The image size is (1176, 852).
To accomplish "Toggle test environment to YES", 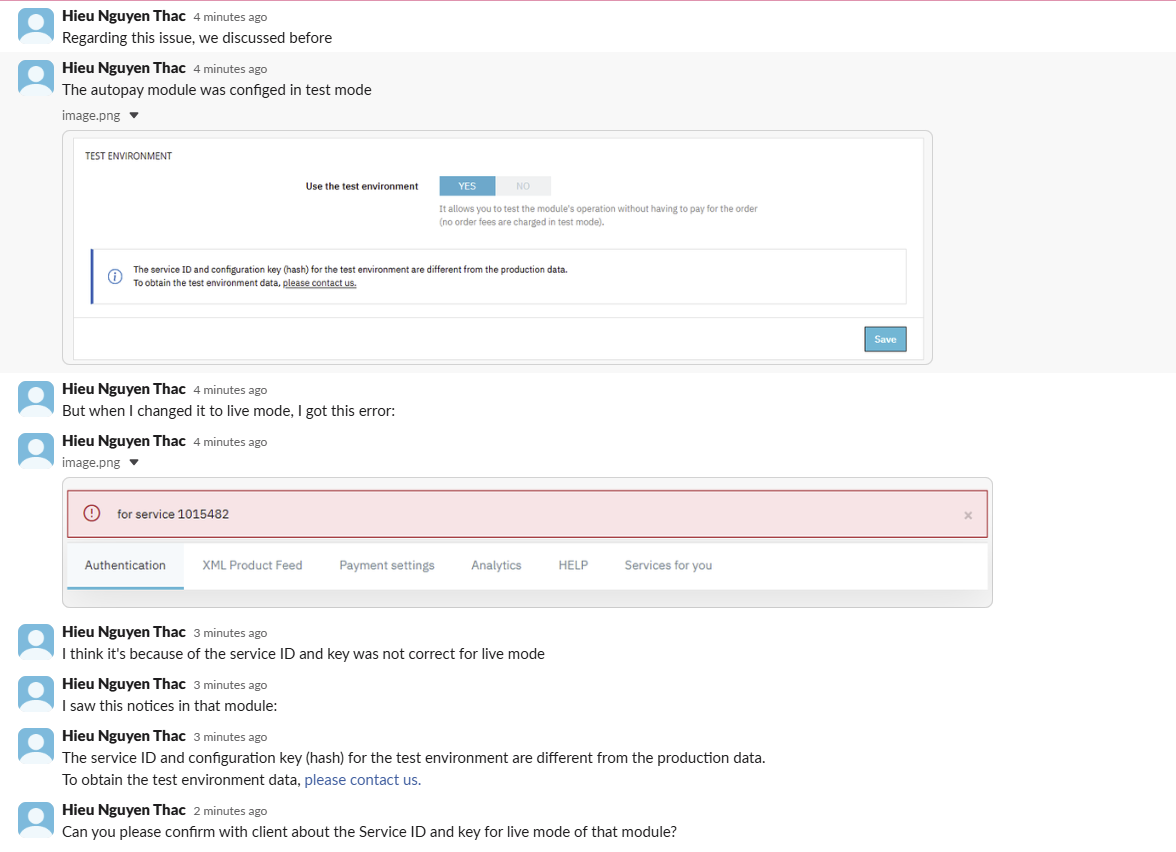I will pos(467,186).
